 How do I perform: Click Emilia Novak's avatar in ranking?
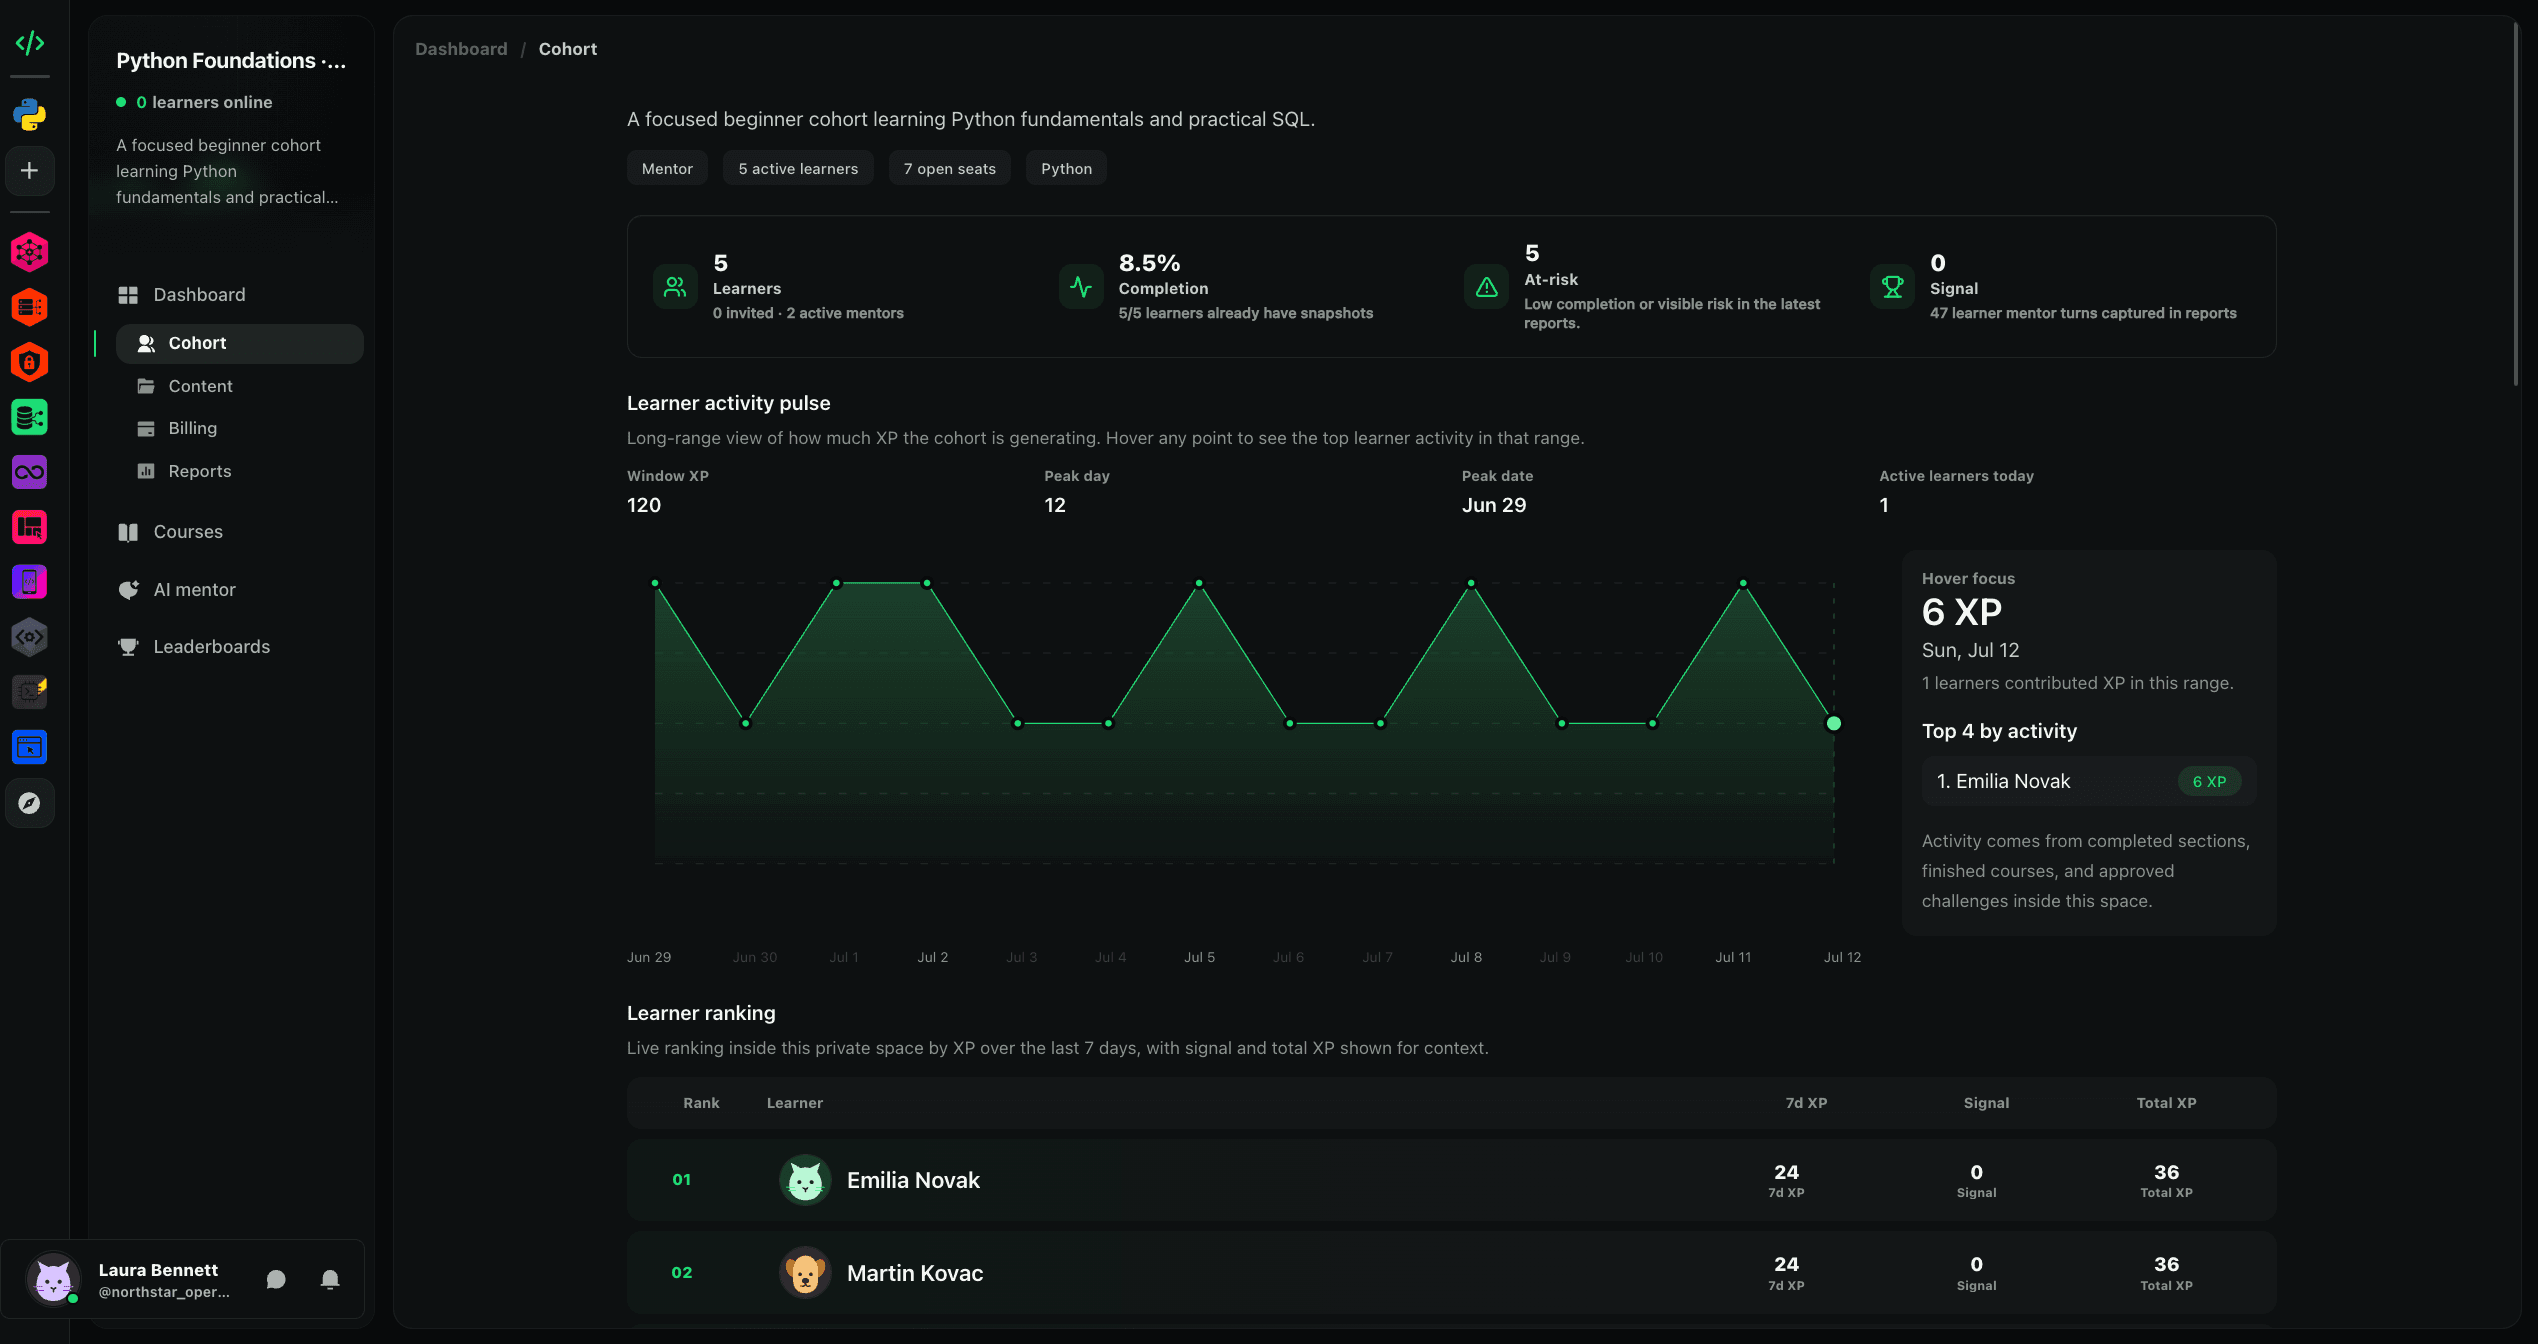(805, 1180)
